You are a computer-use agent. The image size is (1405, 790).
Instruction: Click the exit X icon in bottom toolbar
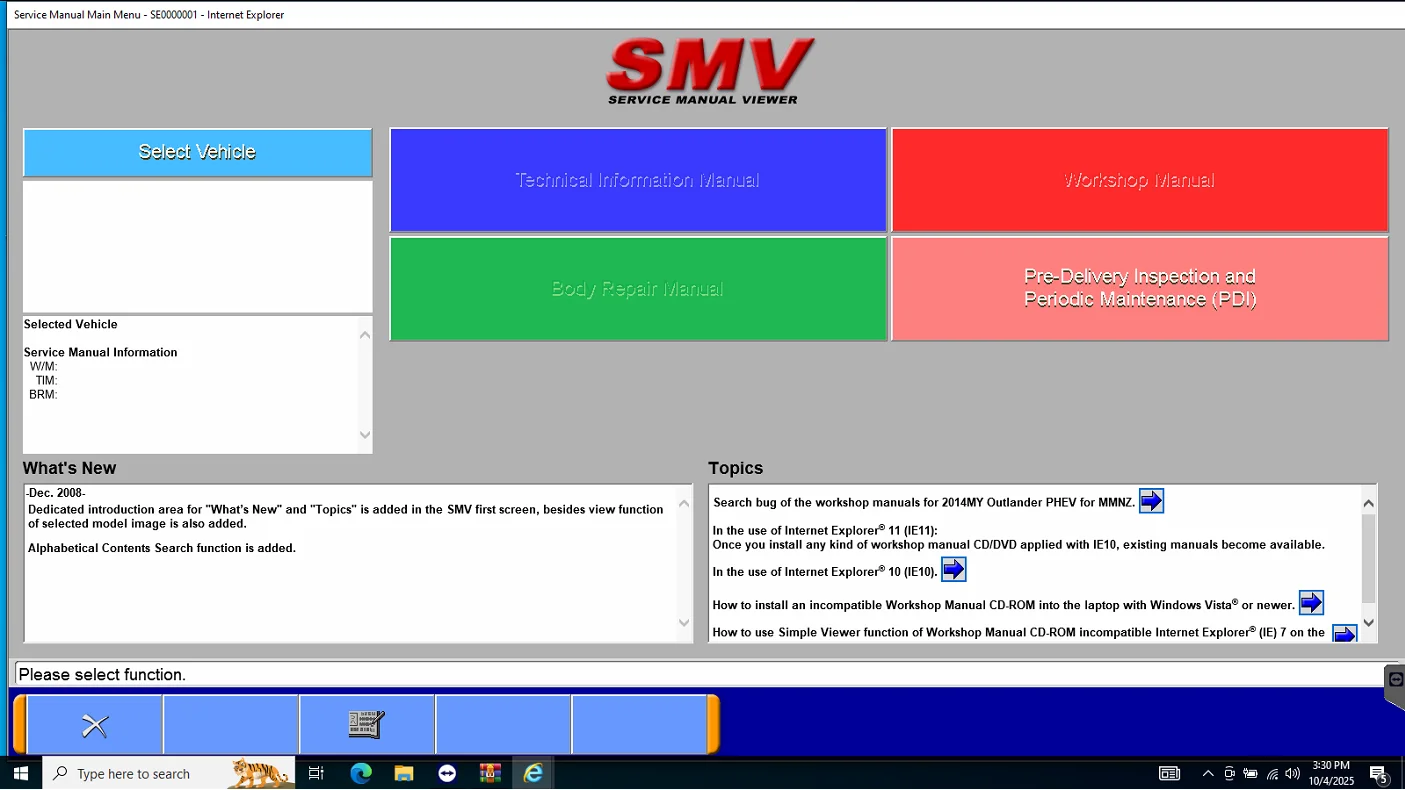(95, 725)
